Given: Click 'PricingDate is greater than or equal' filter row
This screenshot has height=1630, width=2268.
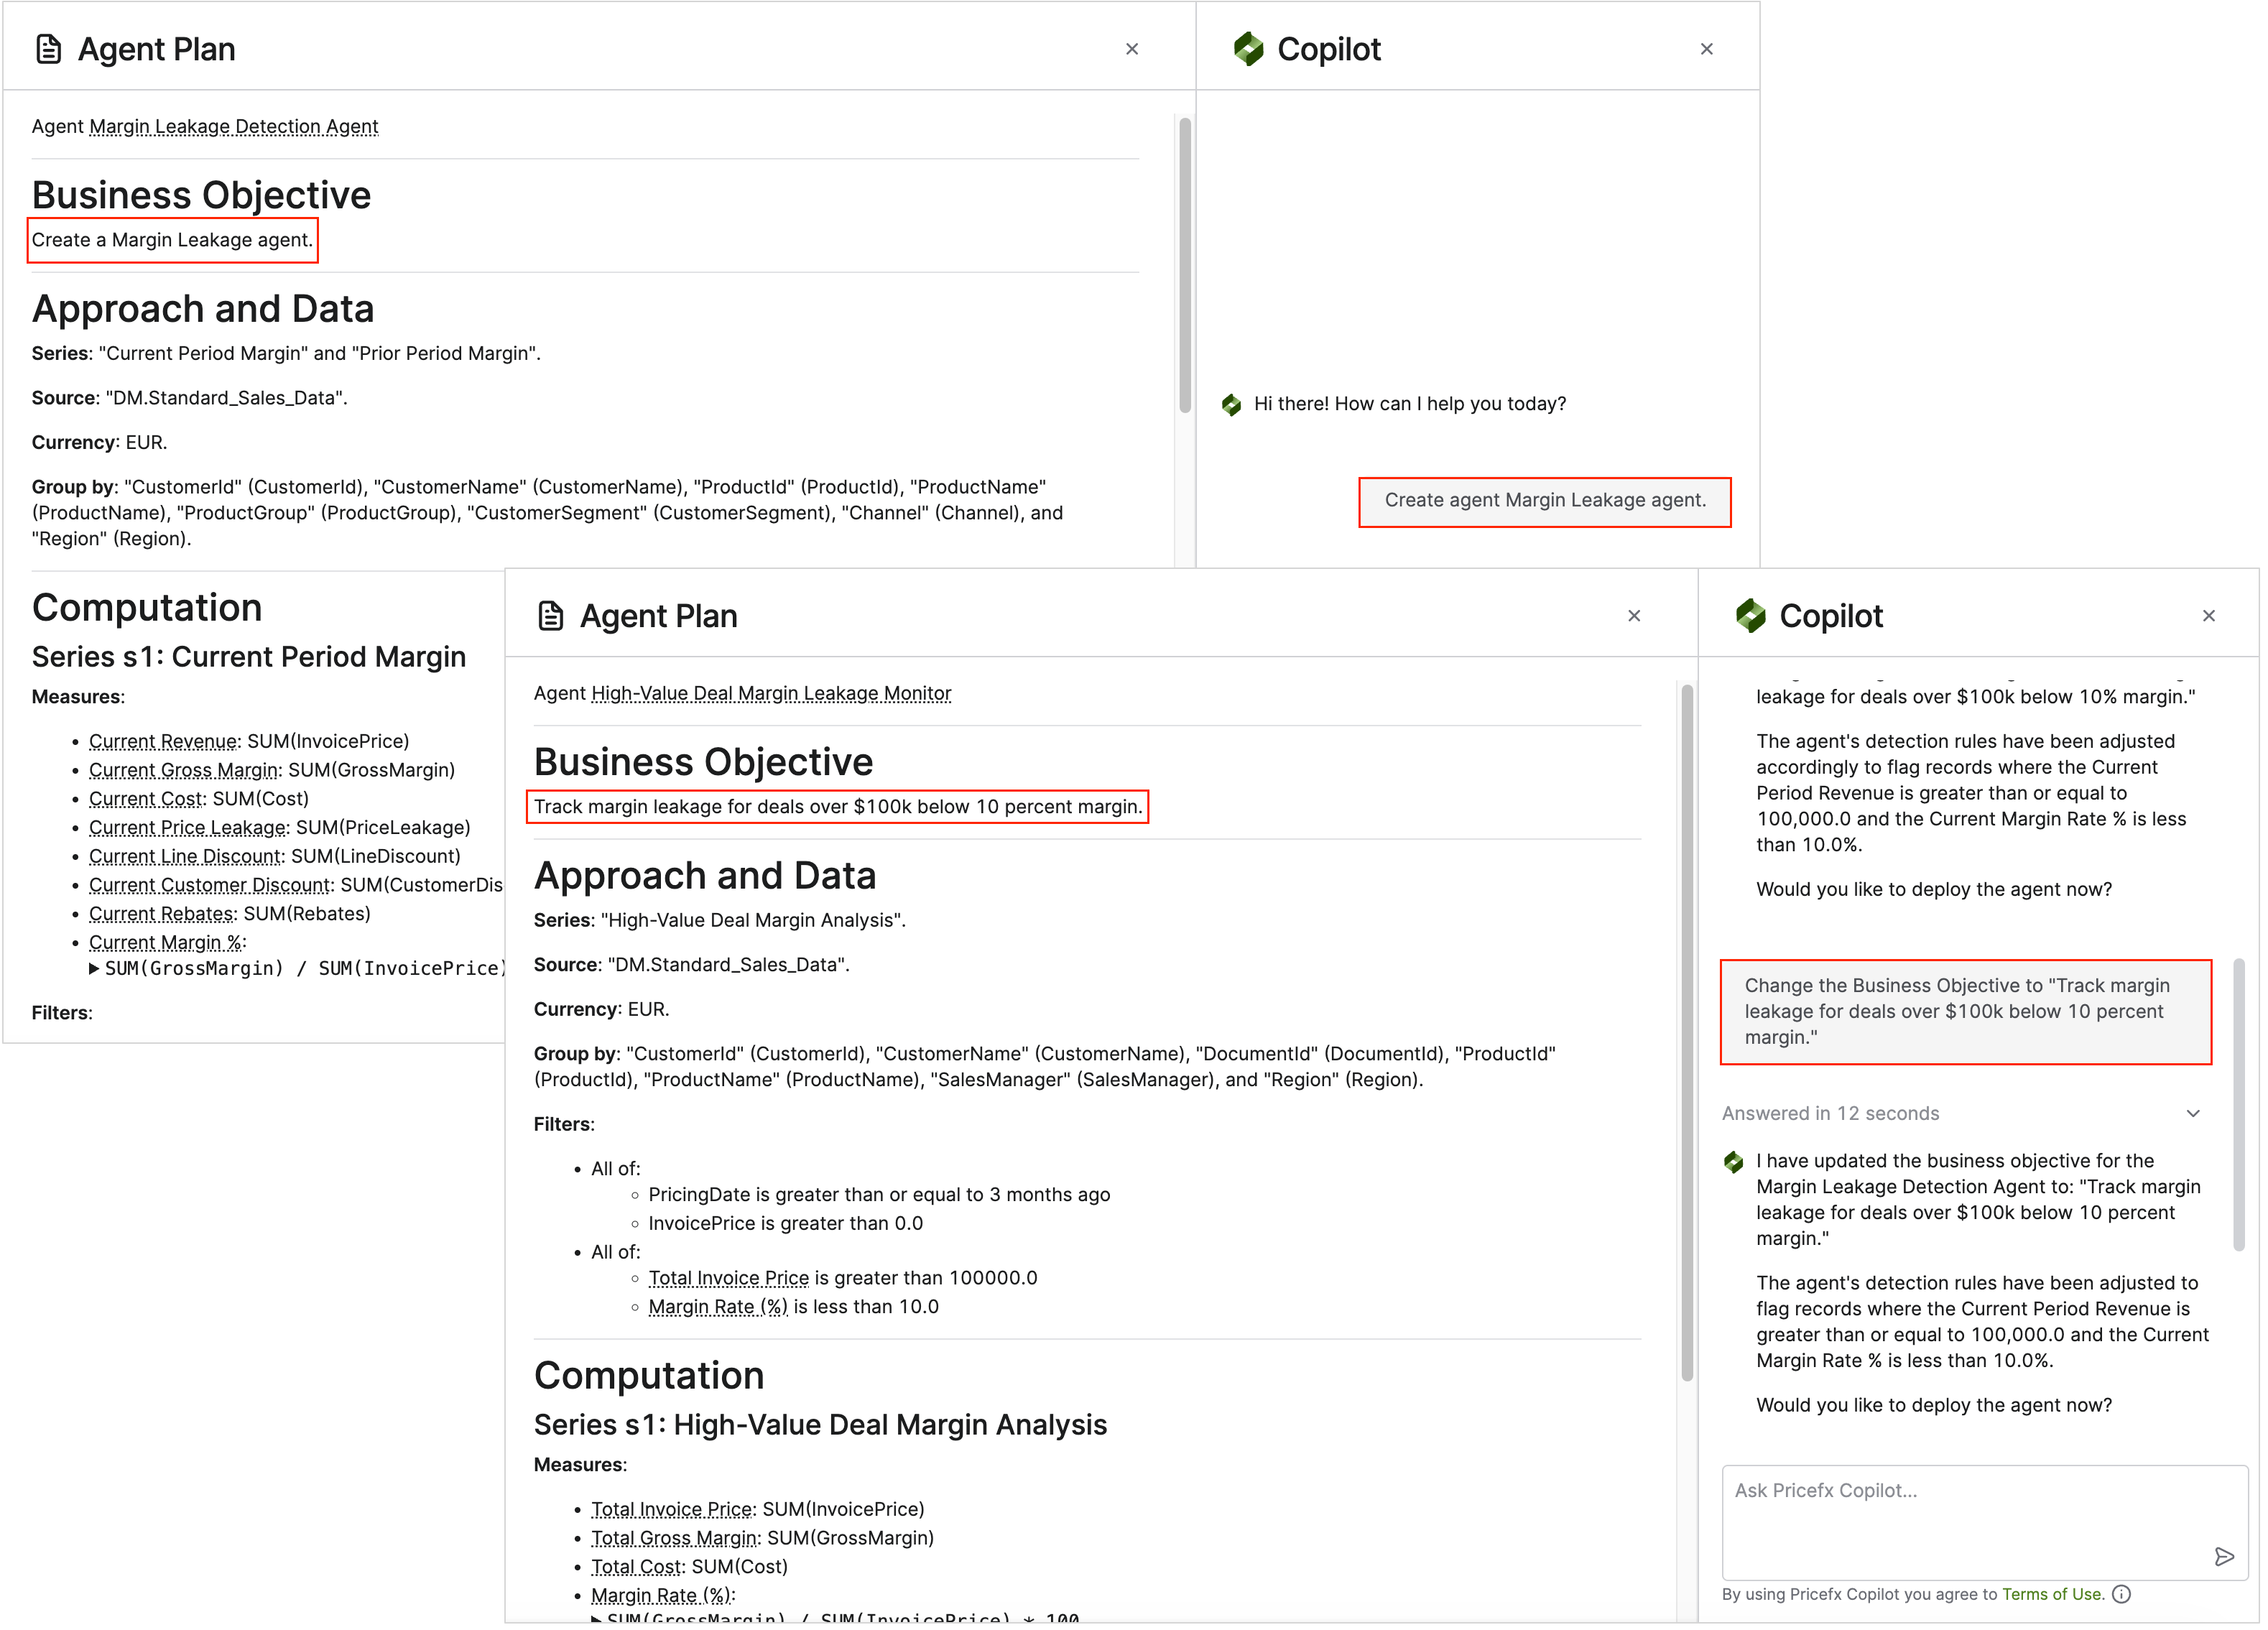Looking at the screenshot, I should click(879, 1195).
